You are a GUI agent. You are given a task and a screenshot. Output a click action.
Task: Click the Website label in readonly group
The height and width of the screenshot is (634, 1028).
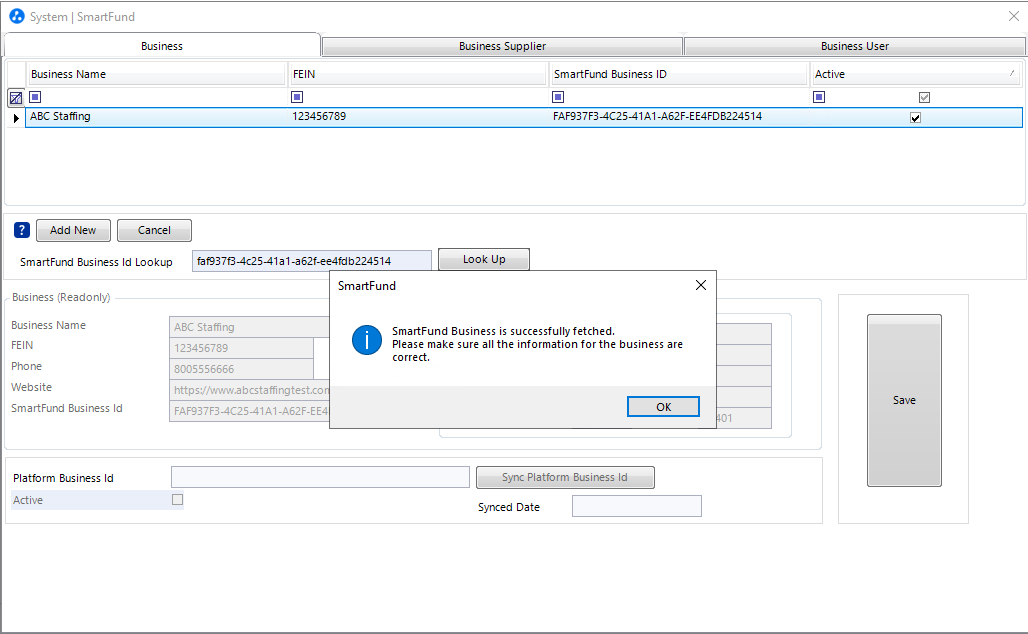[x=31, y=387]
